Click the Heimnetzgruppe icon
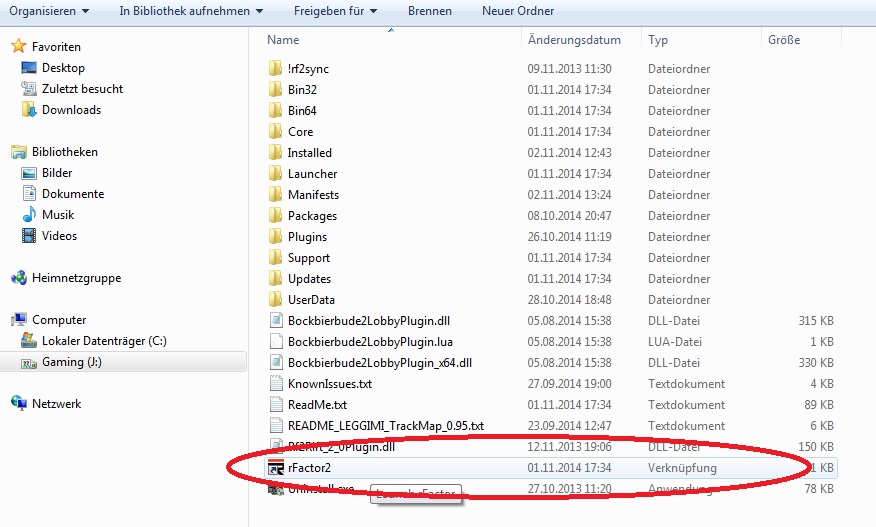The height and width of the screenshot is (527, 876). tap(18, 278)
